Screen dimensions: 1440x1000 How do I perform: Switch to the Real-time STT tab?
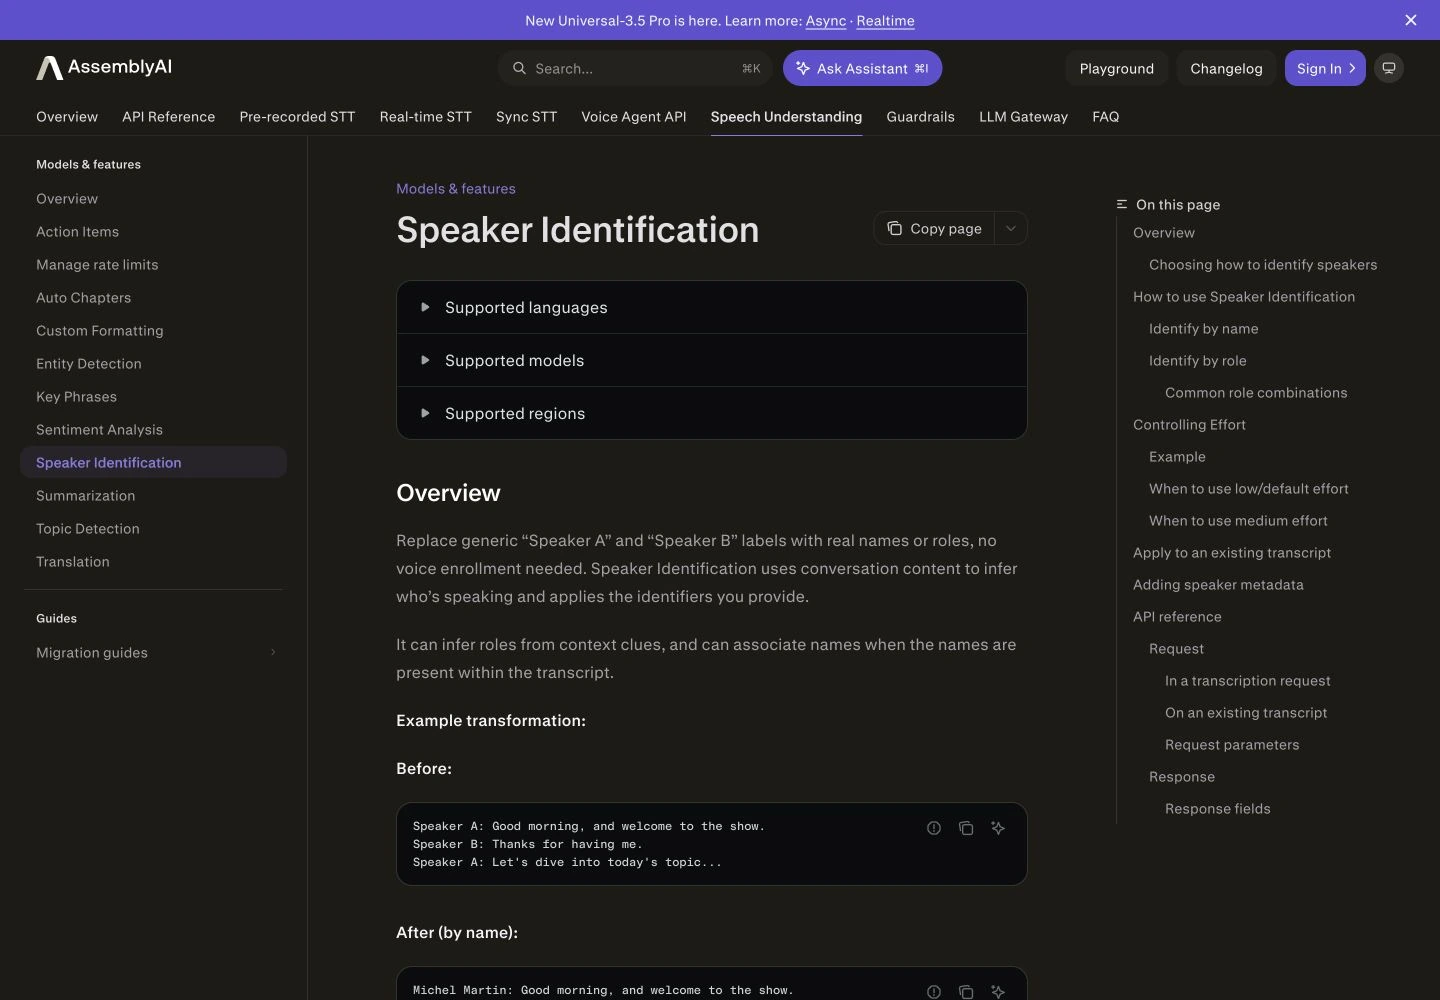tap(425, 116)
